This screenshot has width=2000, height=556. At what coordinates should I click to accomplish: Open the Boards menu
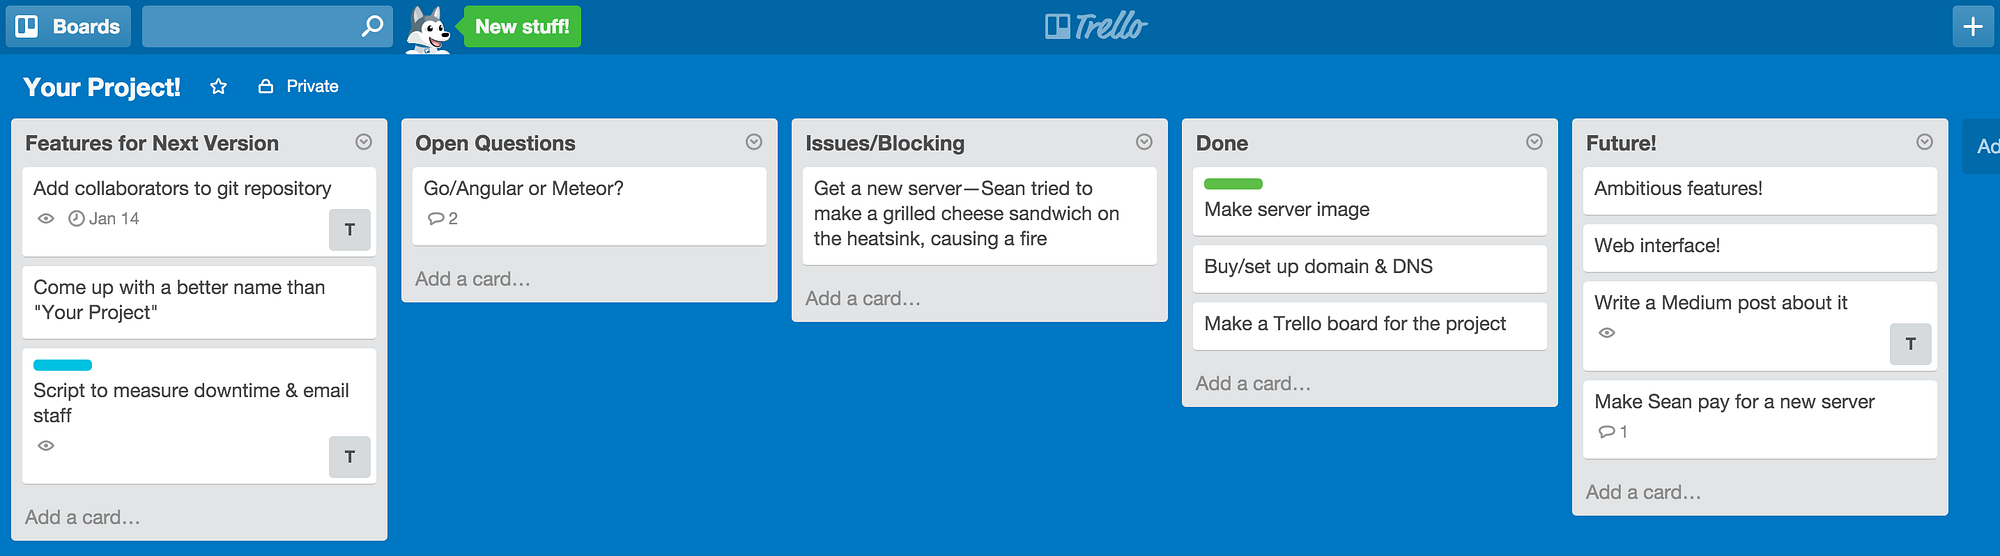tap(69, 26)
